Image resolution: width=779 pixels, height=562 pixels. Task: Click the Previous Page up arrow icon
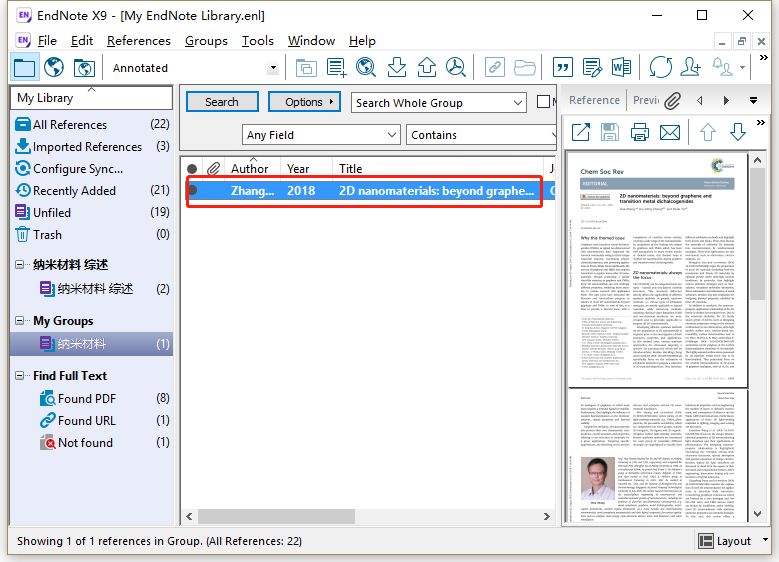(x=708, y=132)
